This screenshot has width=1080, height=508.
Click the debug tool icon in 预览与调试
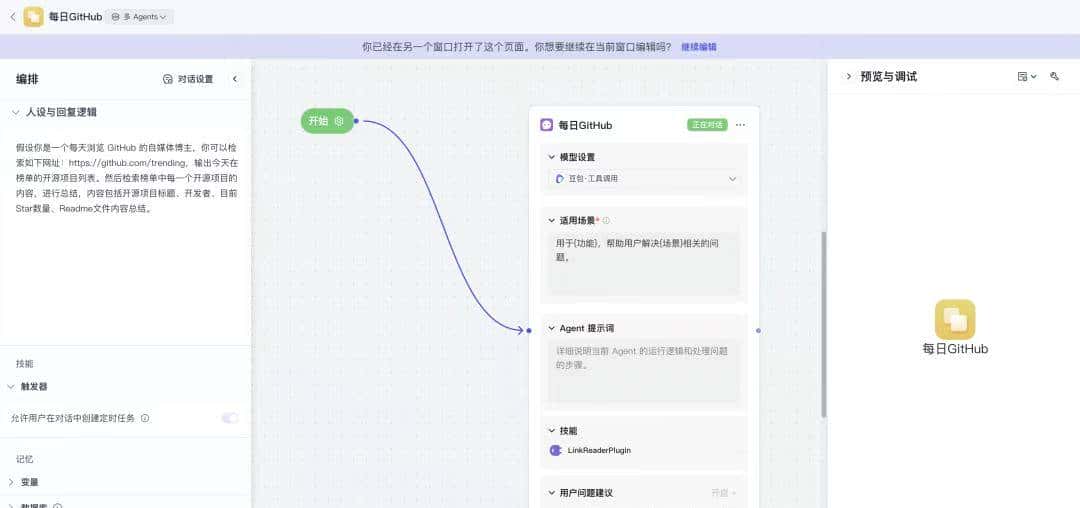1055,76
